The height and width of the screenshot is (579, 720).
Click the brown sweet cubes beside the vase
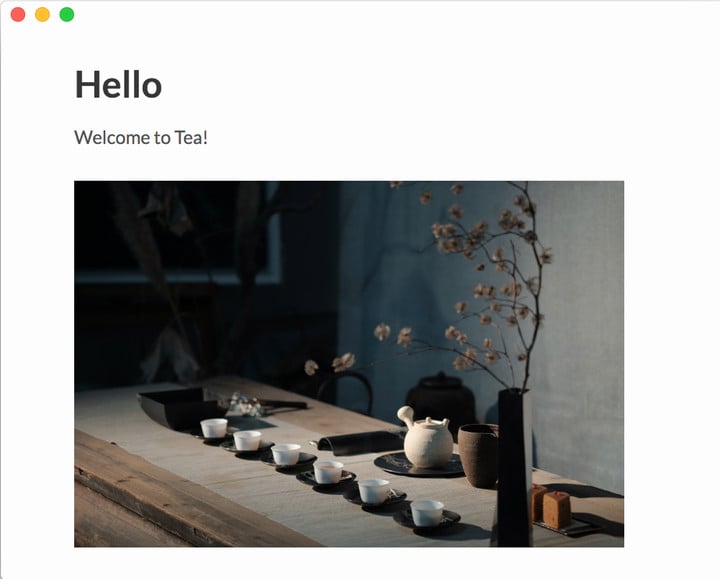pos(551,505)
